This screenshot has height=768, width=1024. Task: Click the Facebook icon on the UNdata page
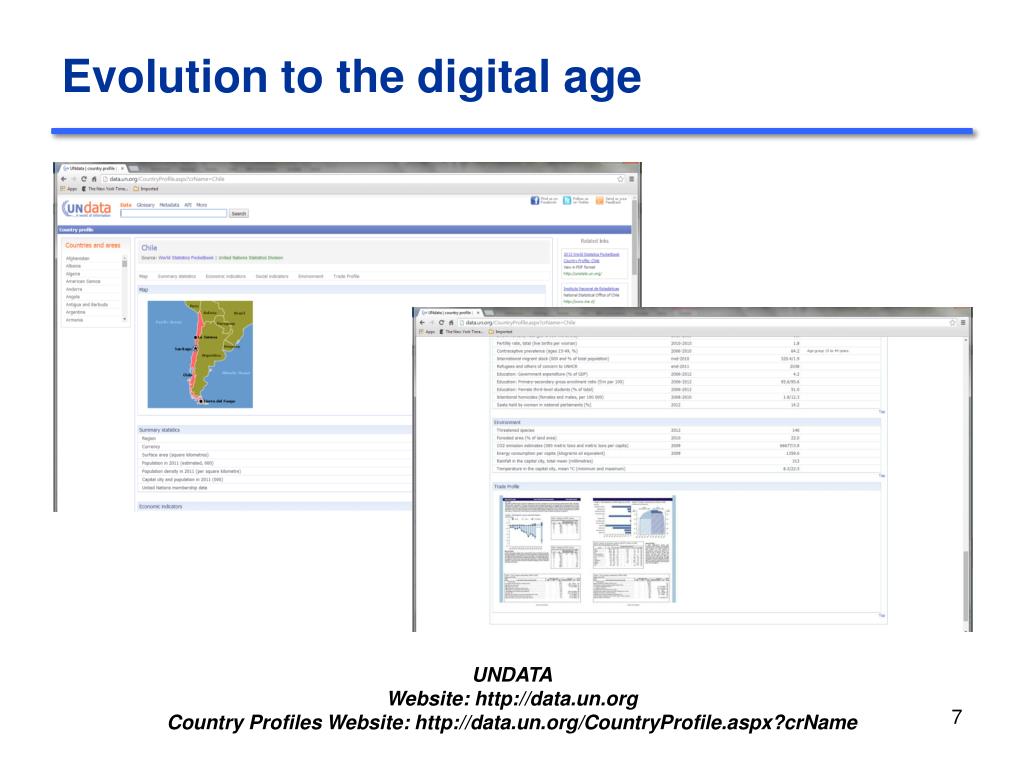pos(535,200)
